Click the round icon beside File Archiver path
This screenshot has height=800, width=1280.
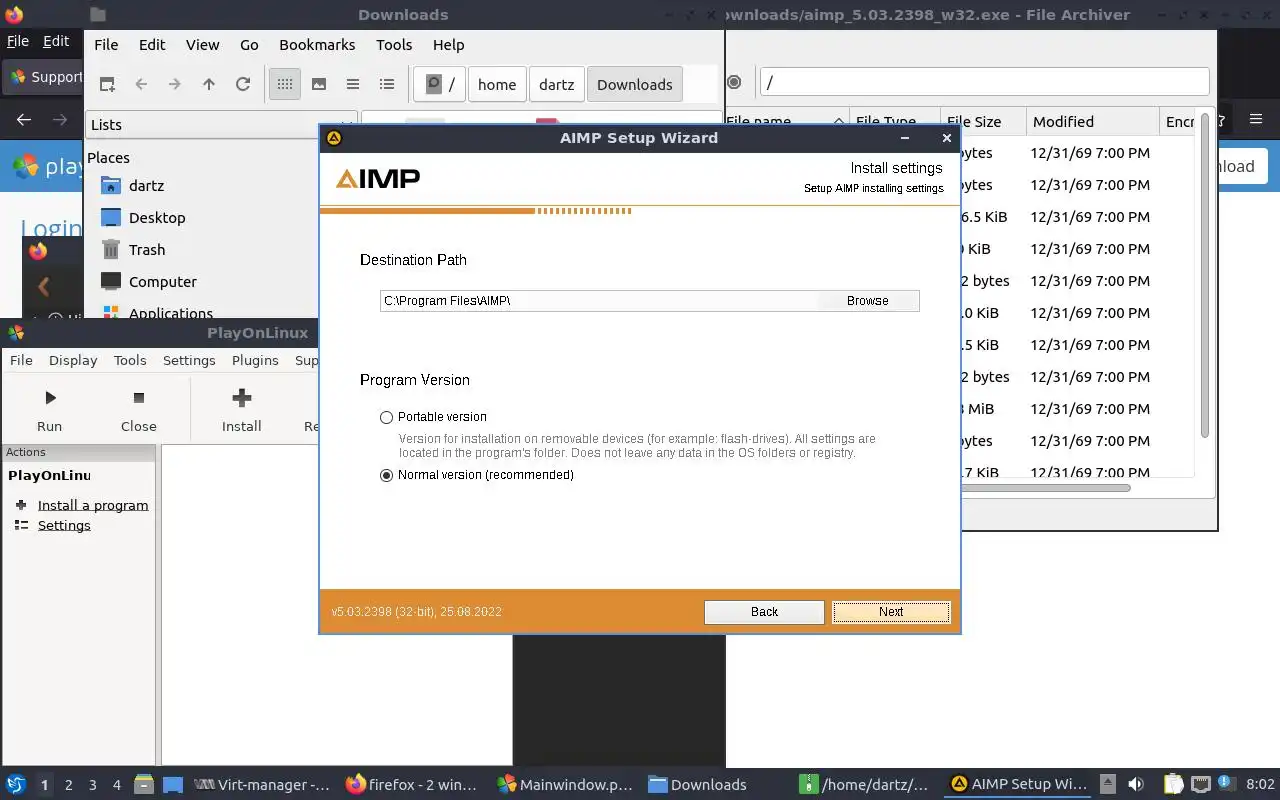coord(734,82)
